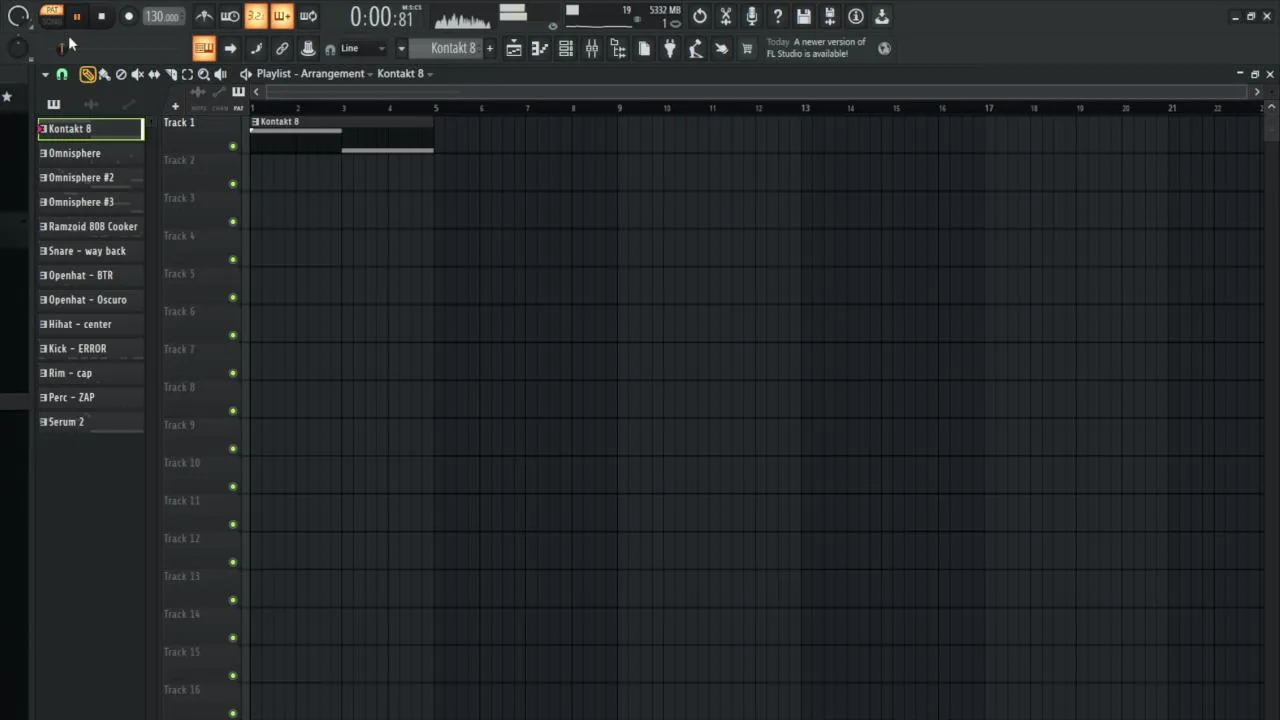Open pattern selector arrow before Kontakt 8

click(401, 48)
